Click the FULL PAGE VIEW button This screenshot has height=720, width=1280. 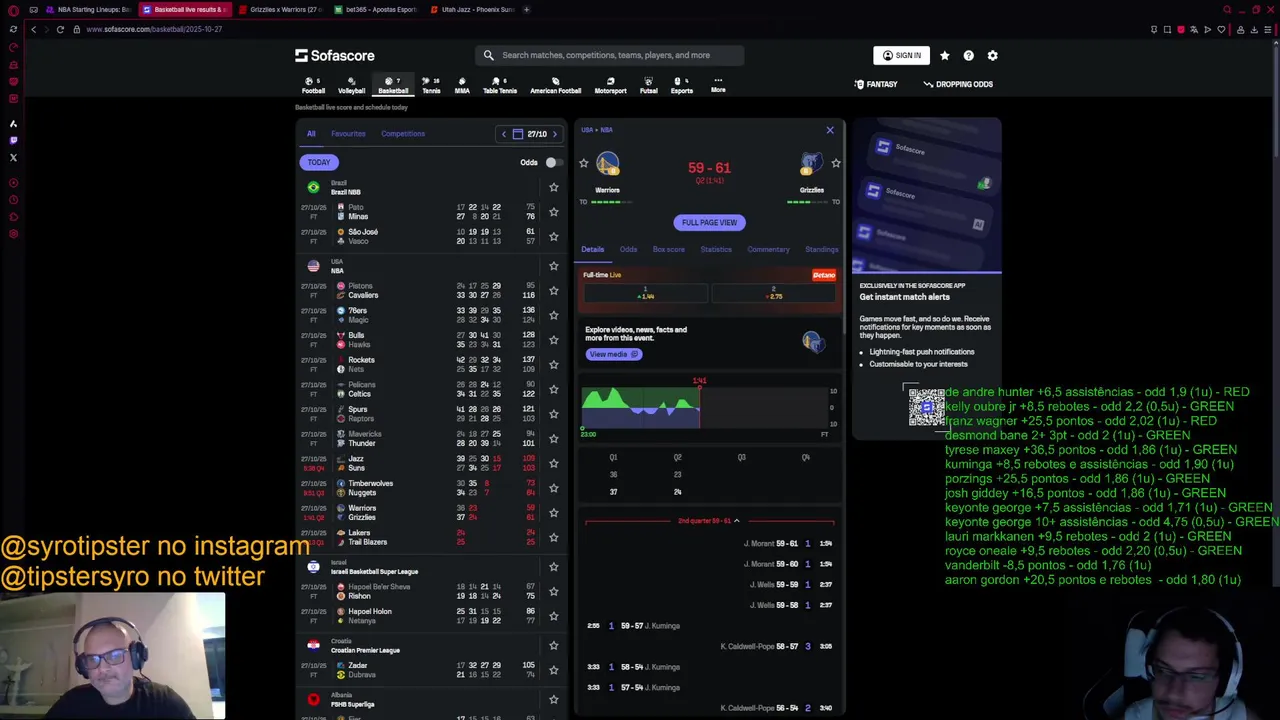pyautogui.click(x=709, y=222)
